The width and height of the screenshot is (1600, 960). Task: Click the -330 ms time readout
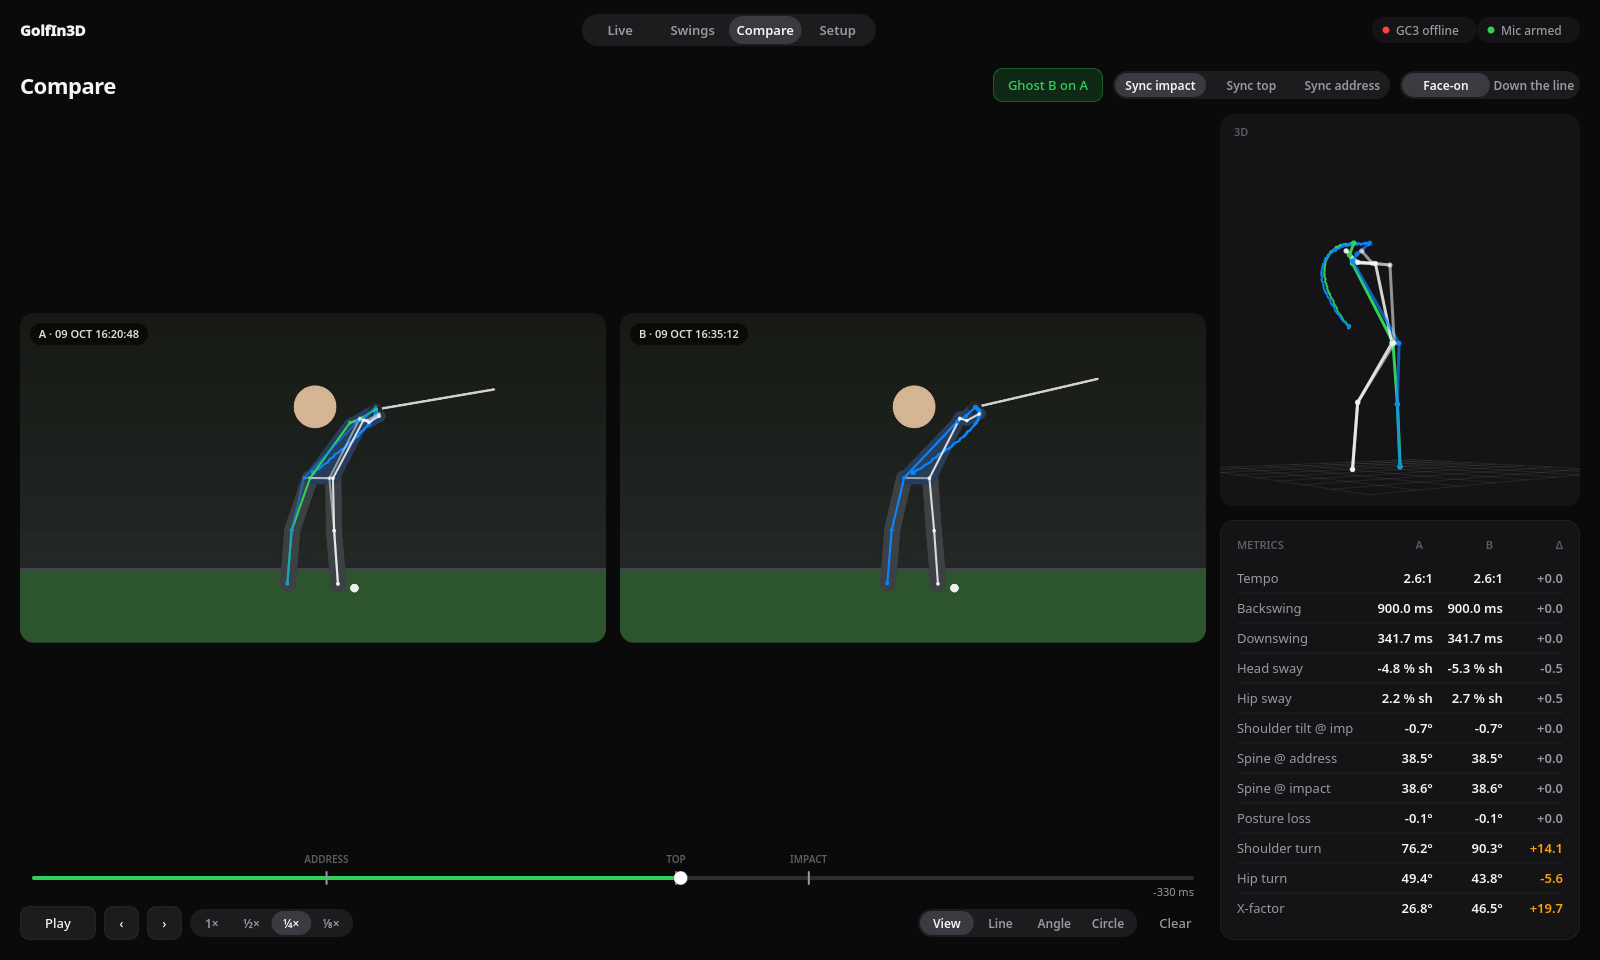1173,892
